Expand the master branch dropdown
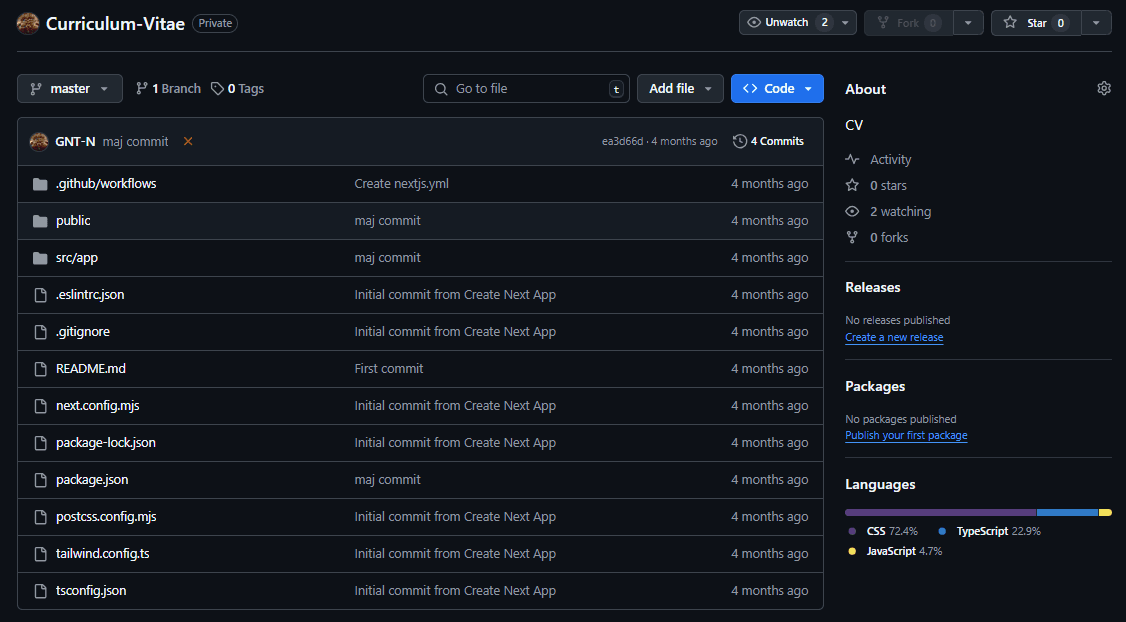This screenshot has height=622, width=1126. 70,88
